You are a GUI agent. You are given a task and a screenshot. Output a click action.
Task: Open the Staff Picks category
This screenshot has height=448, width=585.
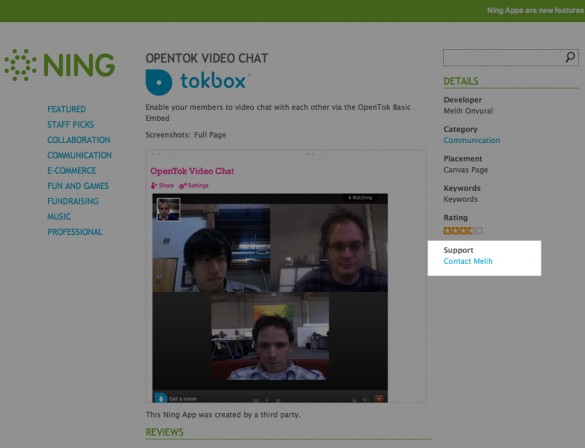[x=71, y=125]
